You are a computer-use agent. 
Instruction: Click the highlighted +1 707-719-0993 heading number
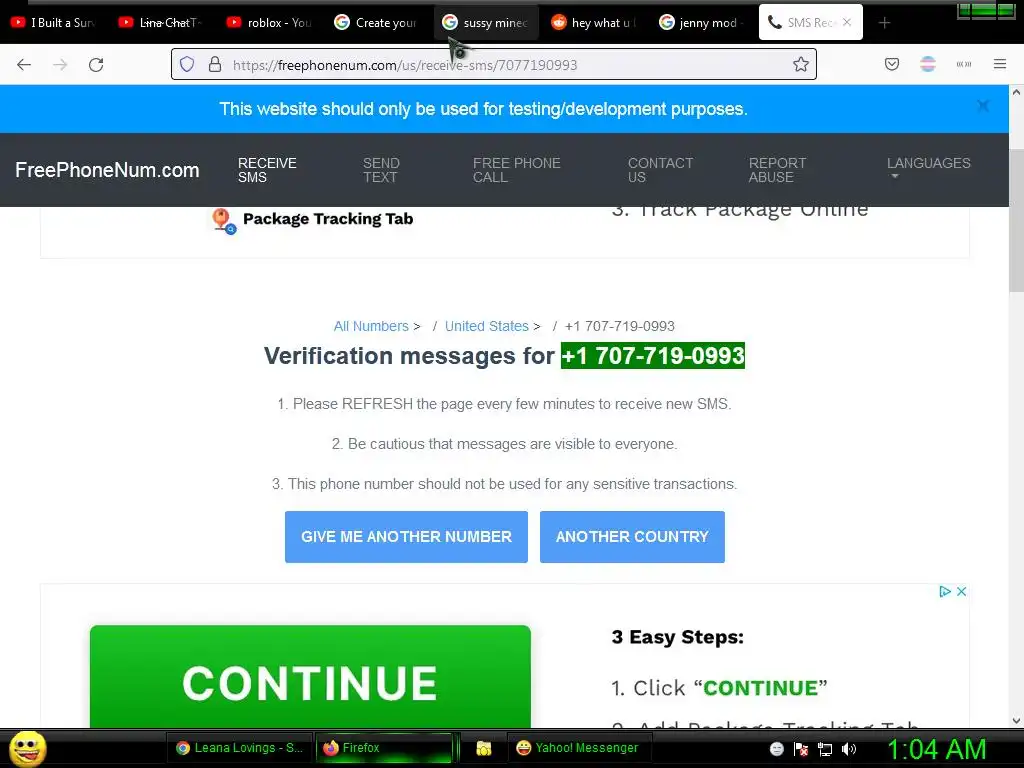click(x=652, y=356)
